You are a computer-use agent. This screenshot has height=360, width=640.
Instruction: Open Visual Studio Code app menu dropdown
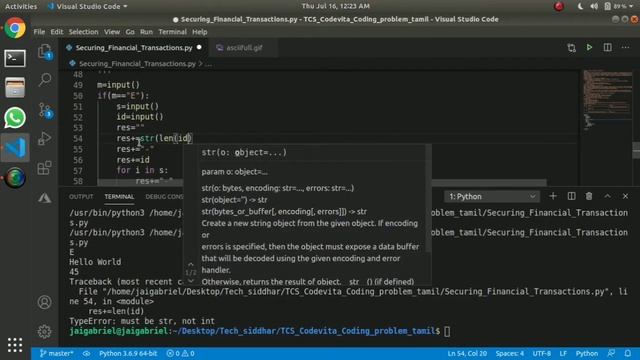87,6
